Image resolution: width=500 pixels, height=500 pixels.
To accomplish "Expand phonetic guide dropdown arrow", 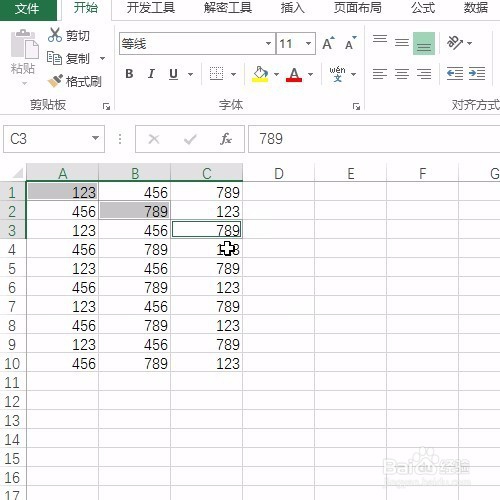I will coord(354,74).
